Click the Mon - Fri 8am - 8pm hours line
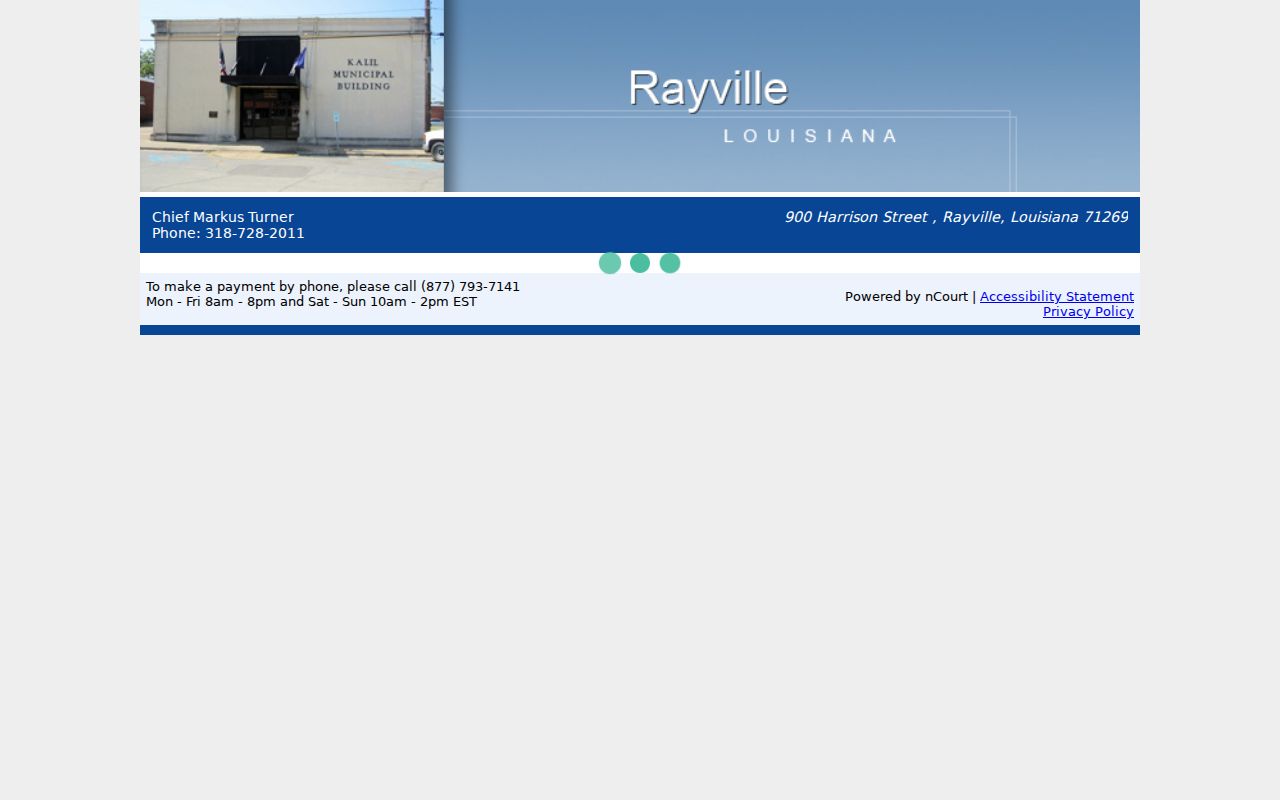 tap(311, 302)
